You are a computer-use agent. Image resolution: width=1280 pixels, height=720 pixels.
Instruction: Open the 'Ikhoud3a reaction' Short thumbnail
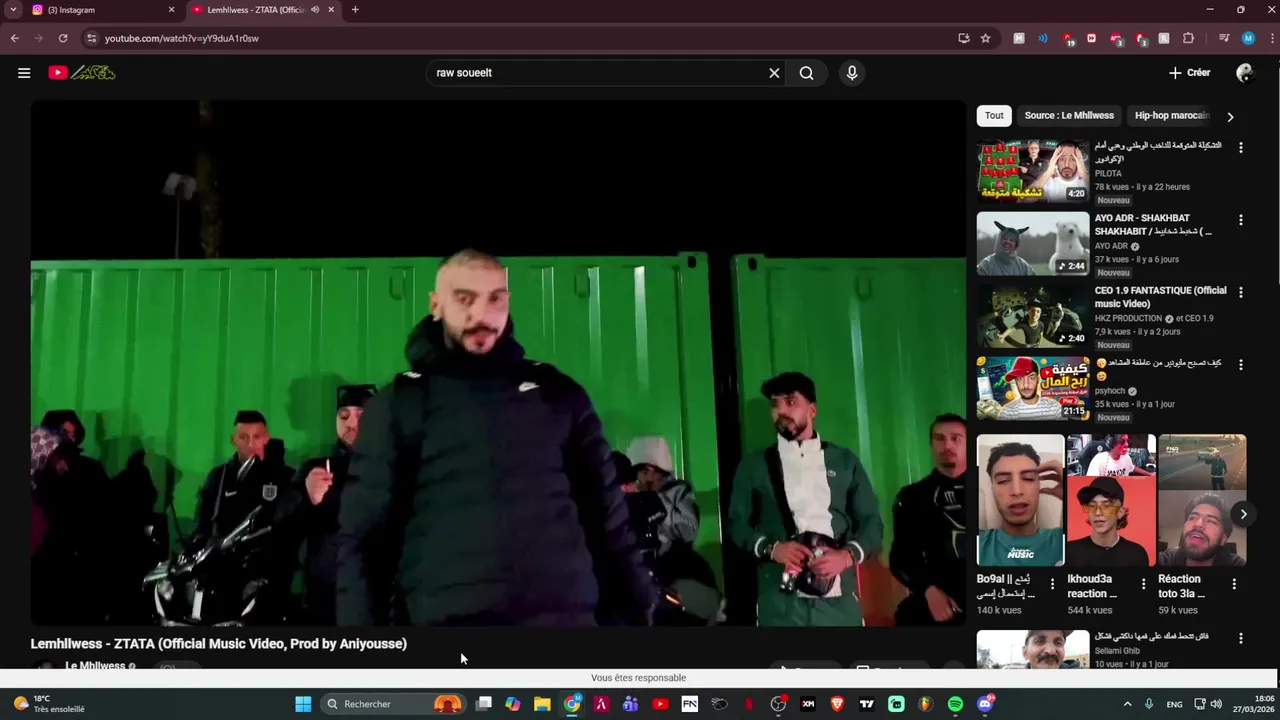(x=1111, y=500)
